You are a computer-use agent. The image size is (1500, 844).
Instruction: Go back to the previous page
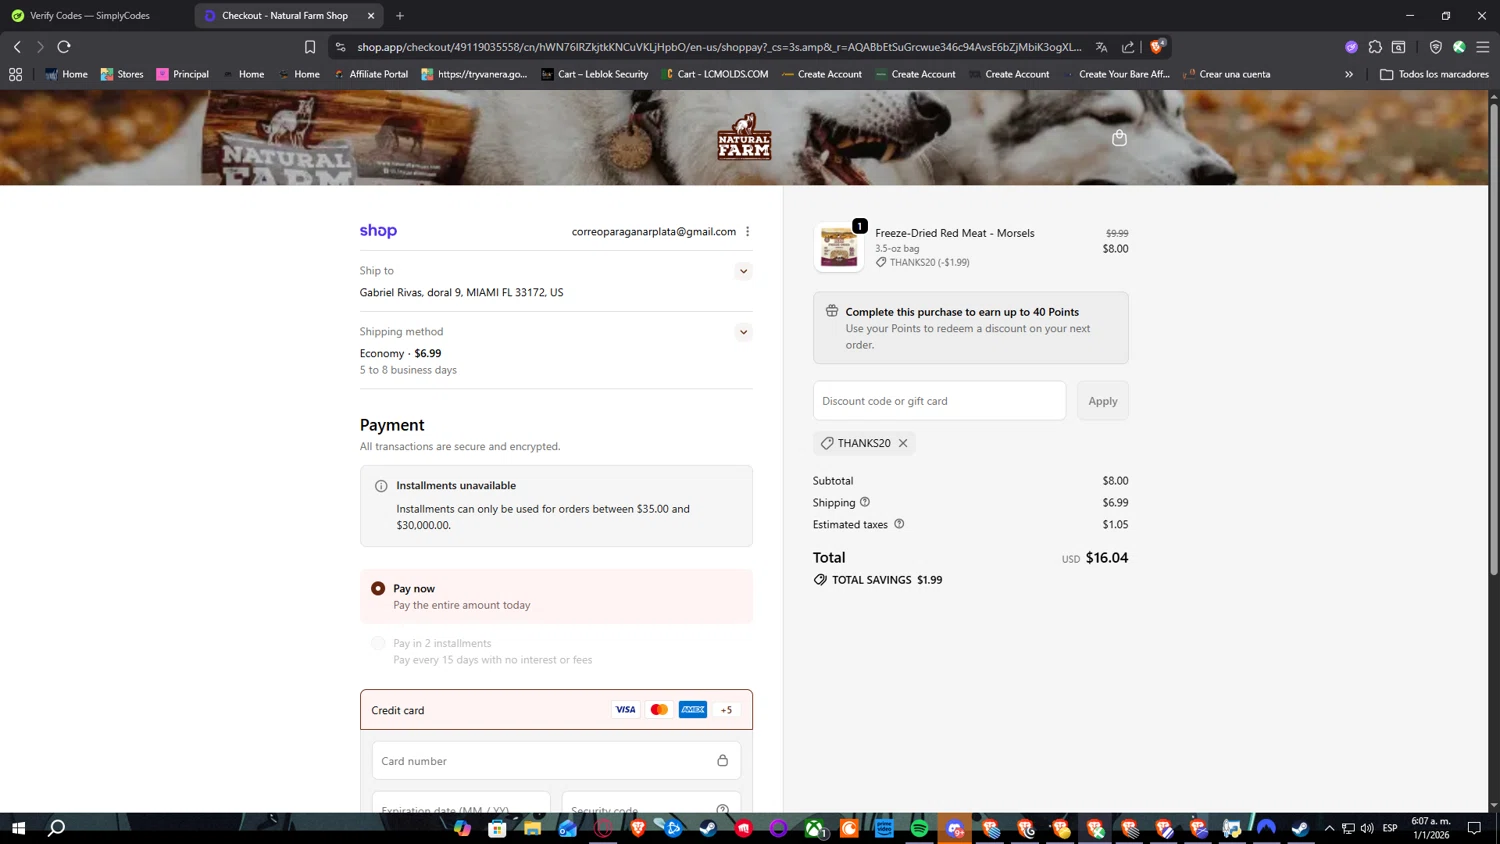coord(17,47)
